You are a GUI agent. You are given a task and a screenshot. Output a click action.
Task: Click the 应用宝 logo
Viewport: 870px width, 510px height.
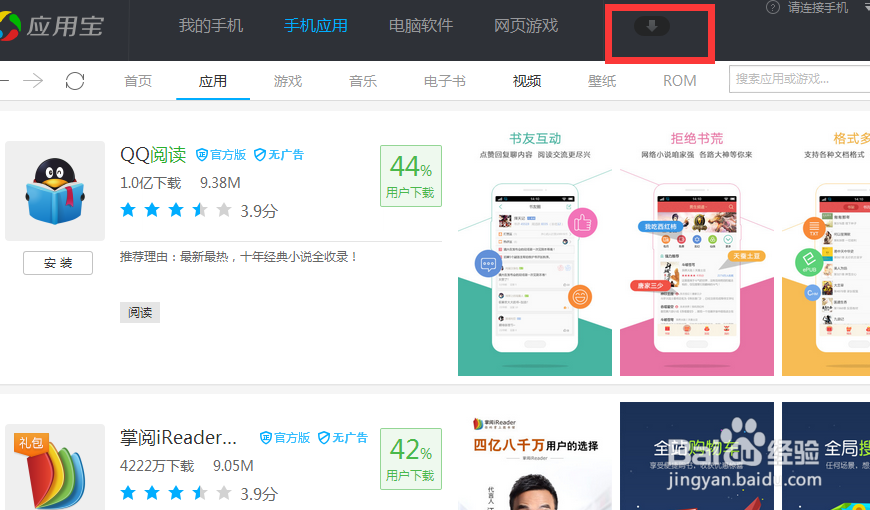52,26
